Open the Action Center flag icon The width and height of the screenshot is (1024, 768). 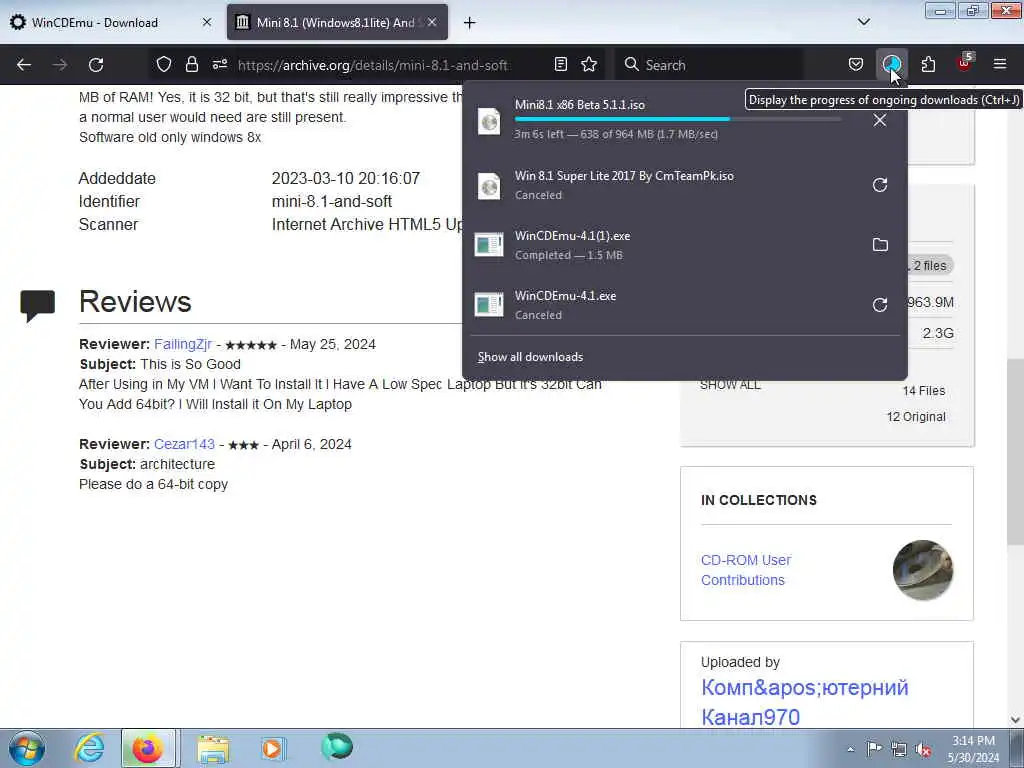coord(874,749)
